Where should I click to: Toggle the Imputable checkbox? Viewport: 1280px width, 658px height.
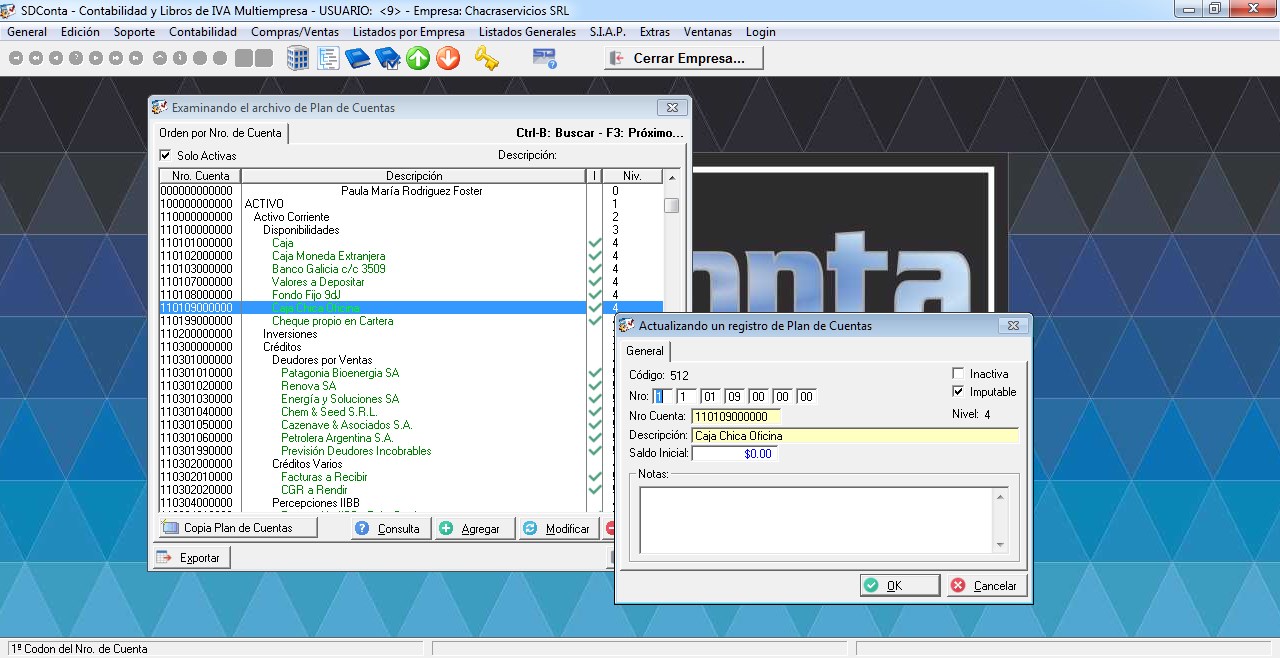[958, 392]
